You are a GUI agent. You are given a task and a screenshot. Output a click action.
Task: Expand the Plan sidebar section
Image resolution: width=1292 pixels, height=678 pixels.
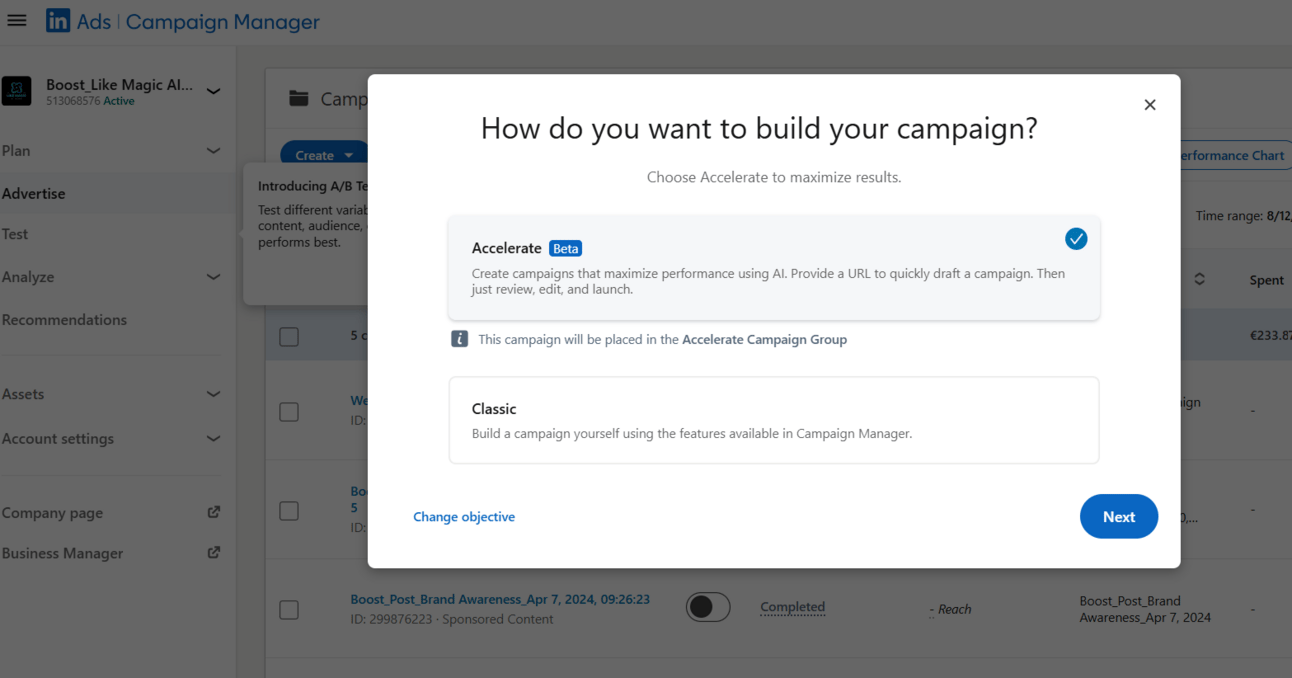click(x=213, y=151)
